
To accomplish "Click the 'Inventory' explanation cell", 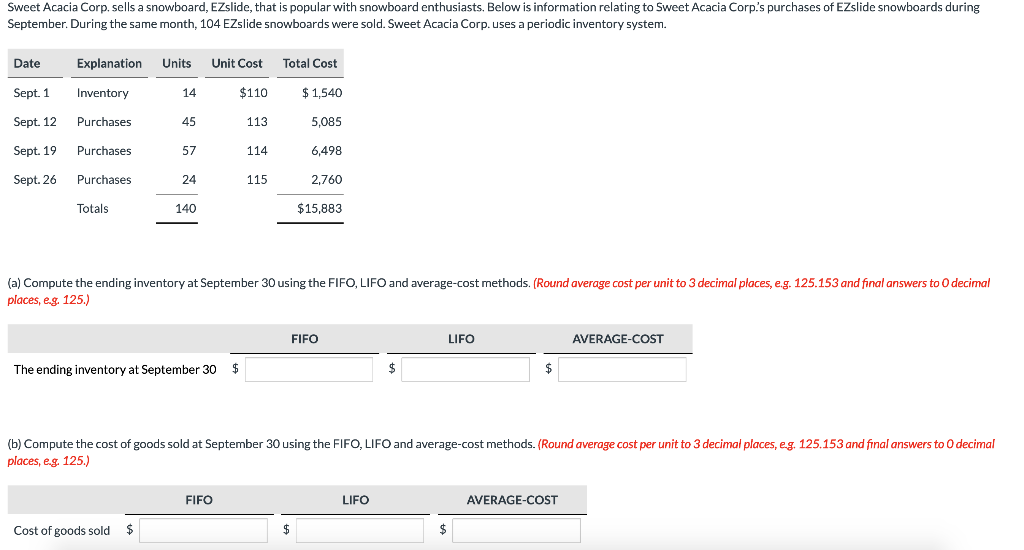I will 103,93.
